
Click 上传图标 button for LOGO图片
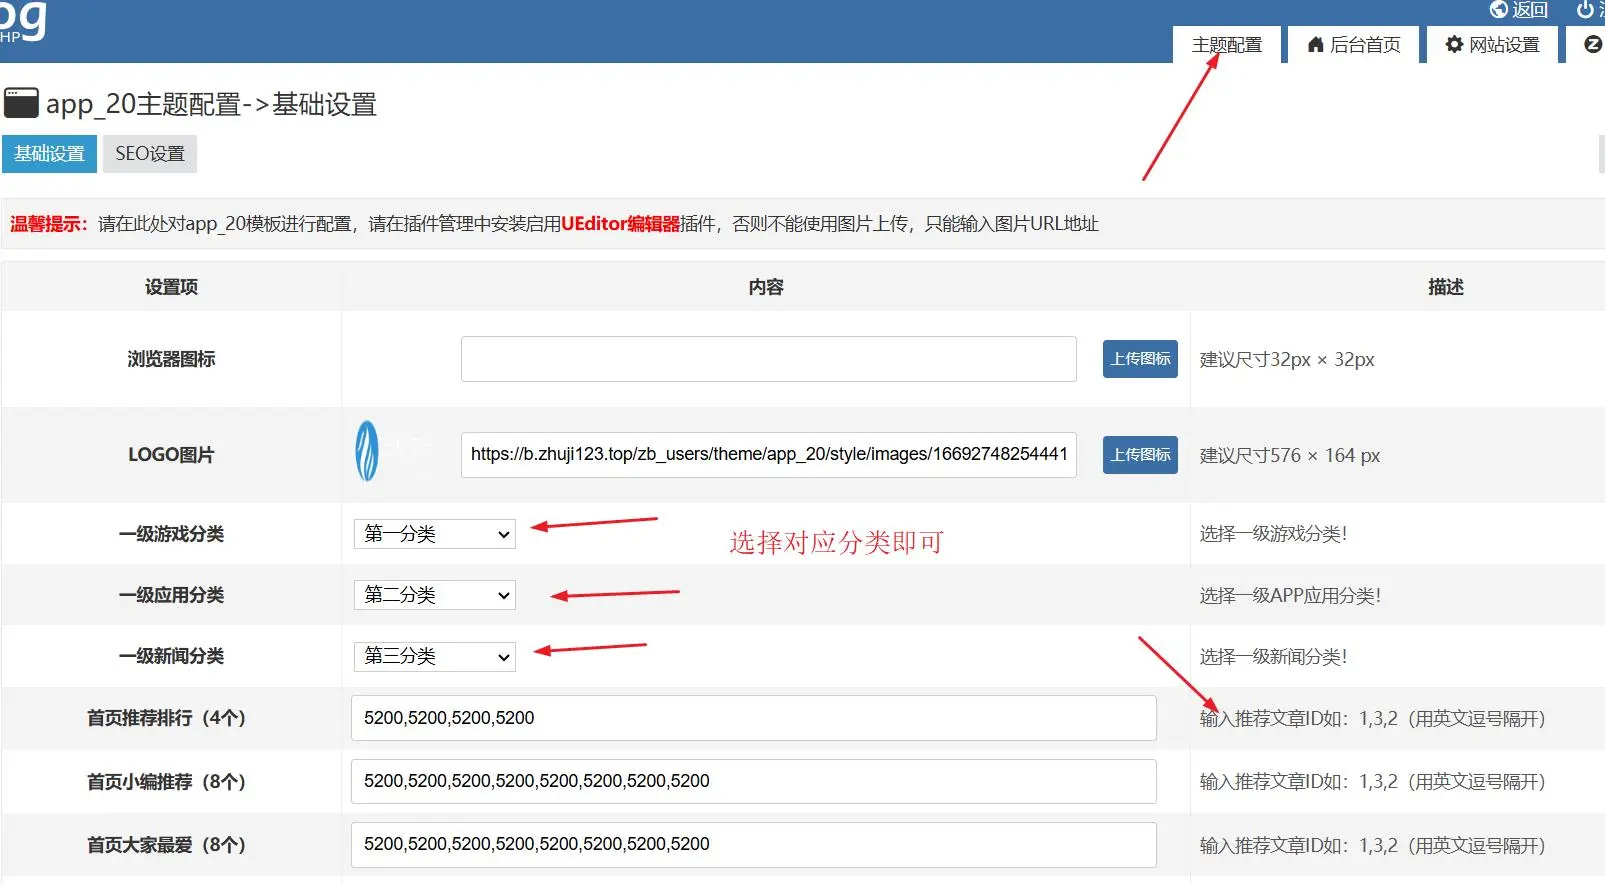click(x=1140, y=455)
